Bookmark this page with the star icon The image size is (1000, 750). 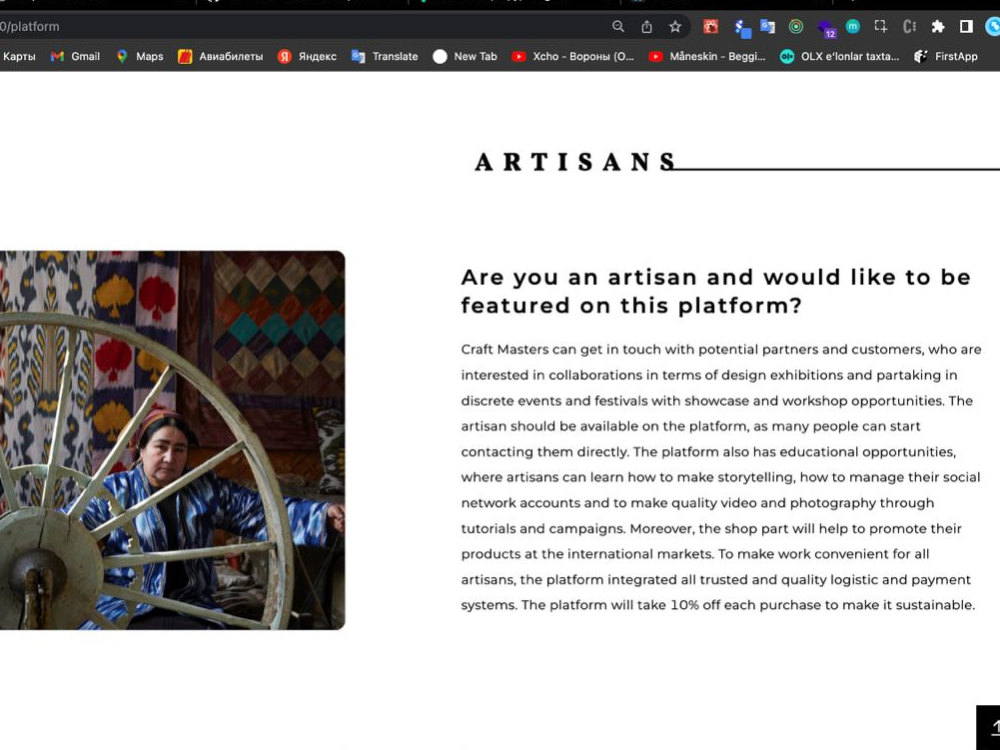(675, 26)
